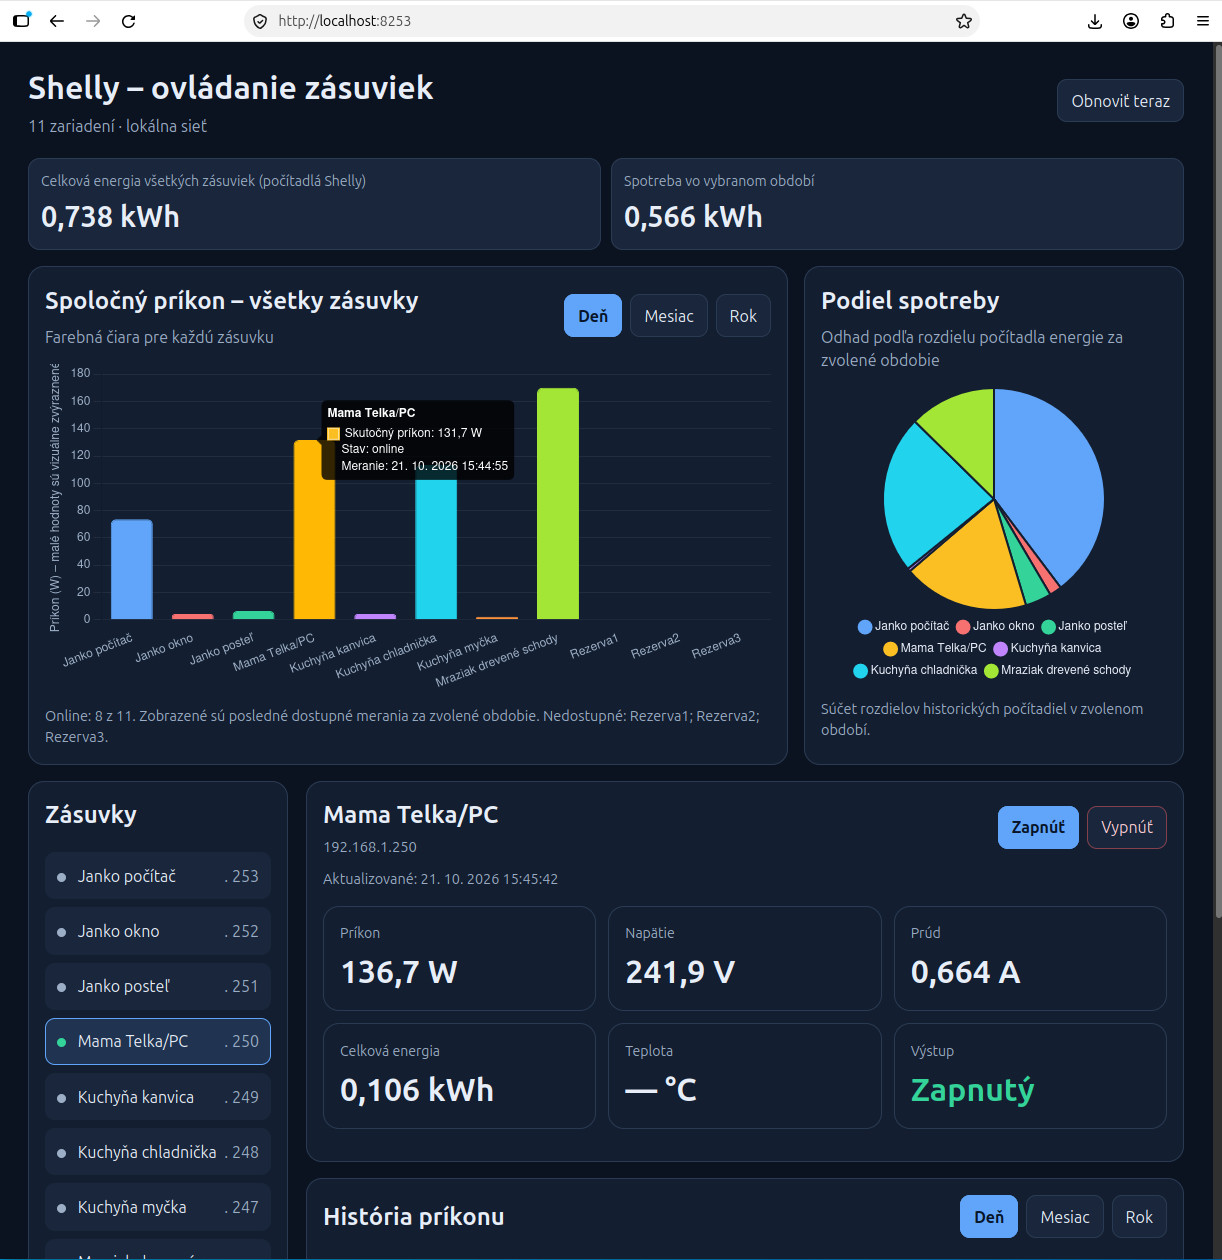
Task: Turn on the socket with Zapnúť
Action: 1038,827
